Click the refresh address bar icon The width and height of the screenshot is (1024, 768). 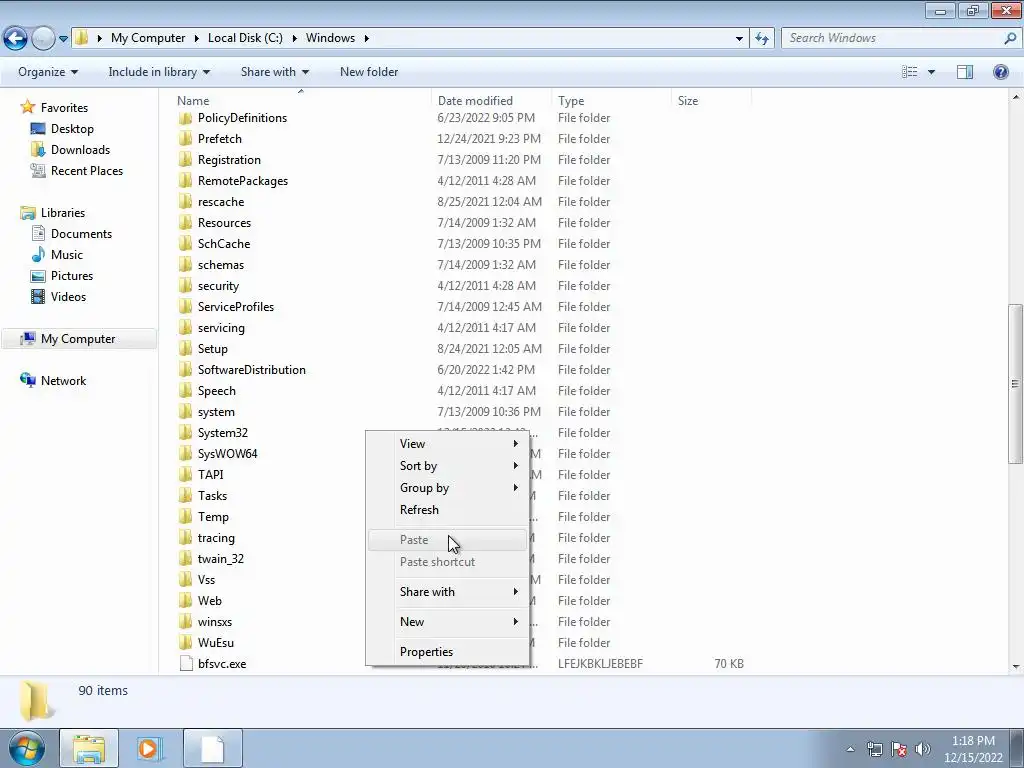[761, 39]
